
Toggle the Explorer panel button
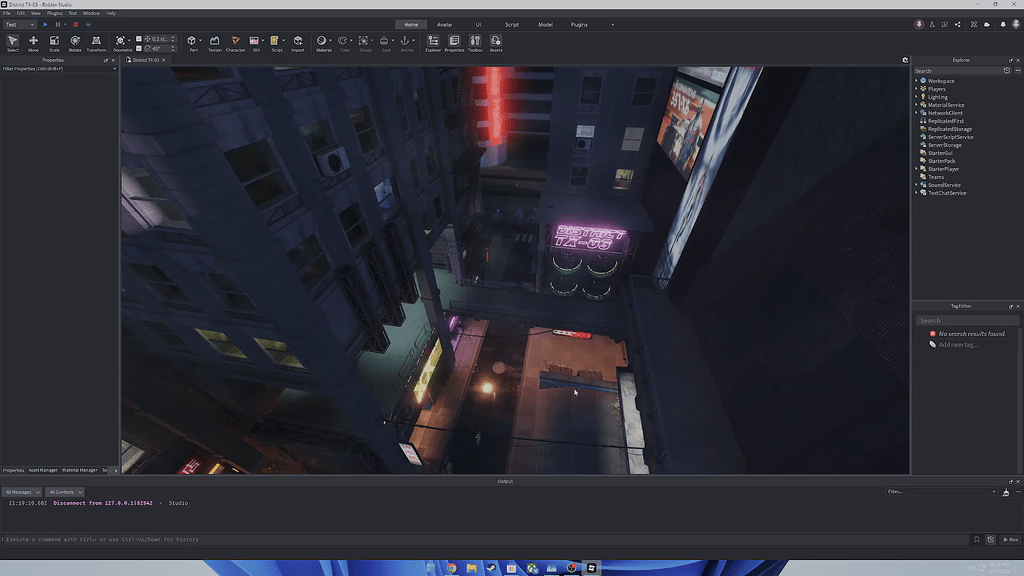(x=433, y=43)
